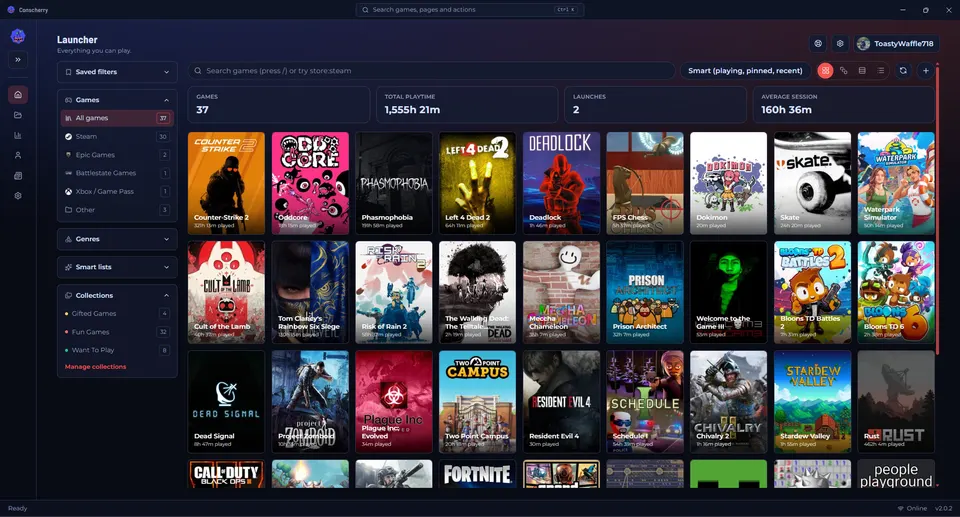Add a new game with the plus button
Screen dimensions: 960x517
[x=926, y=70]
